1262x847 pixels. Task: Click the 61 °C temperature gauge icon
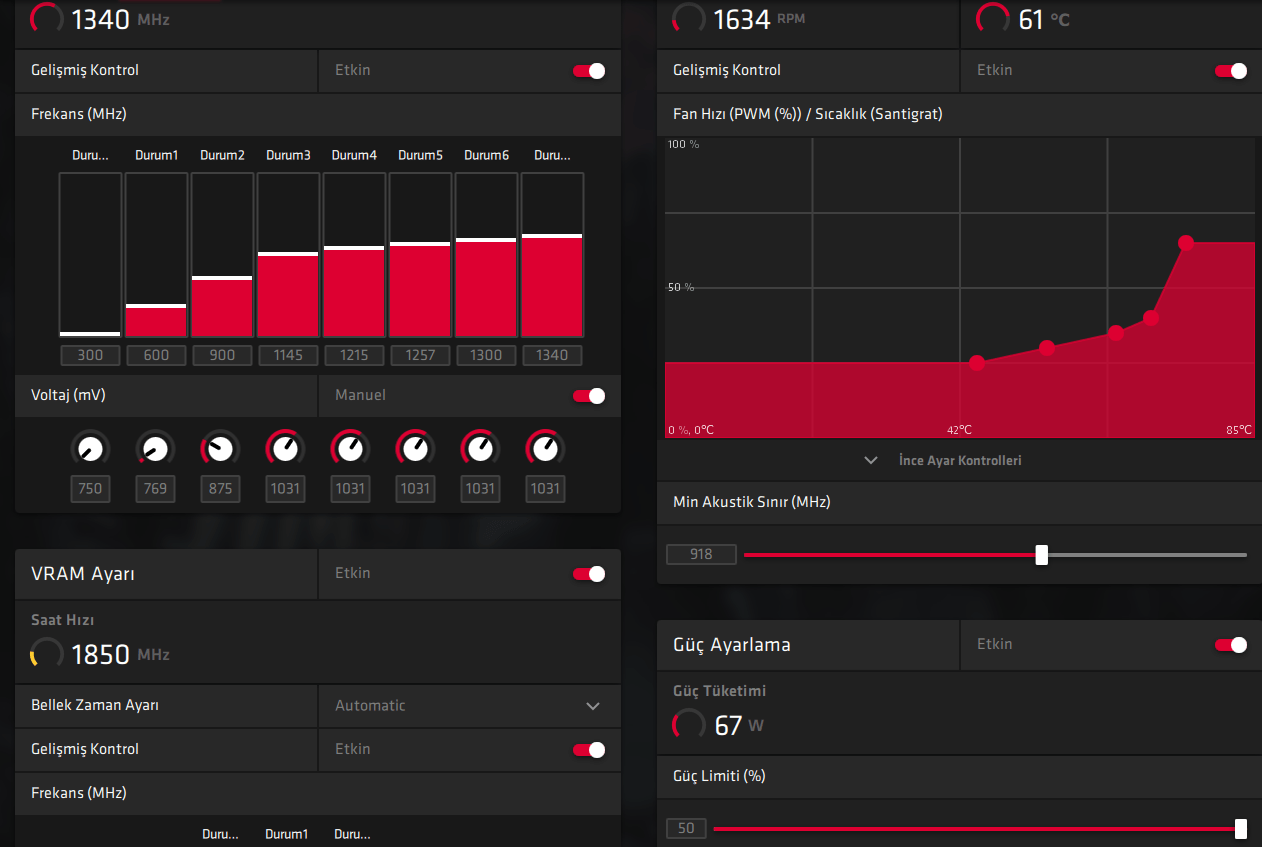992,18
